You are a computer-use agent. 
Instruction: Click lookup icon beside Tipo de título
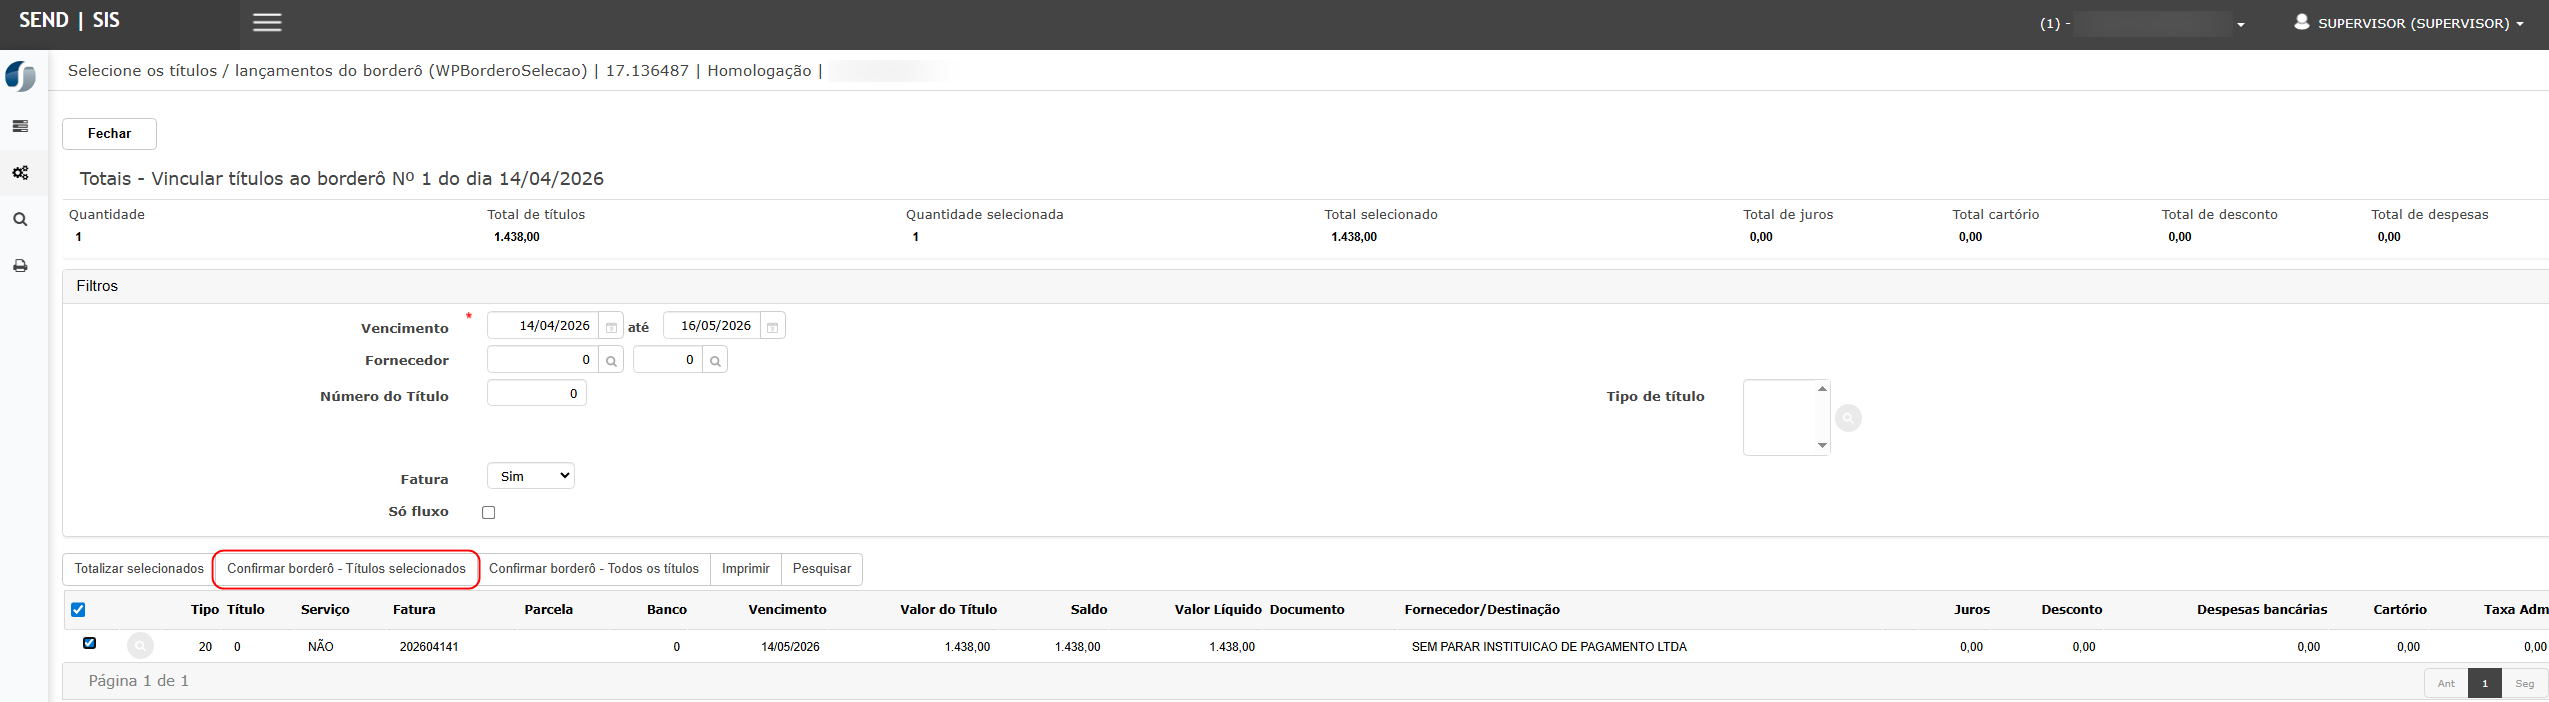pyautogui.click(x=1848, y=418)
